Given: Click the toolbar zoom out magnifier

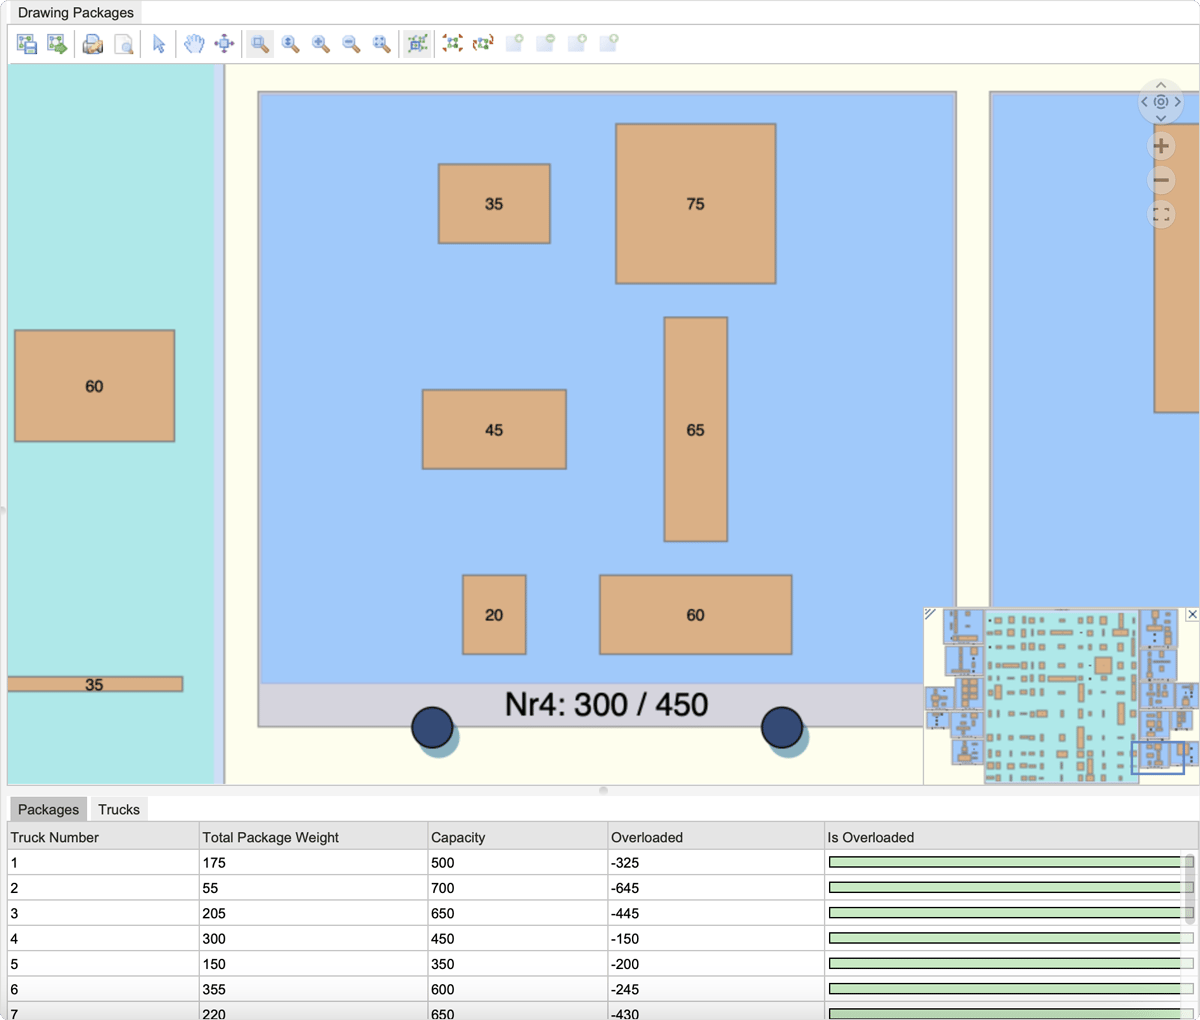Looking at the screenshot, I should click(351, 44).
